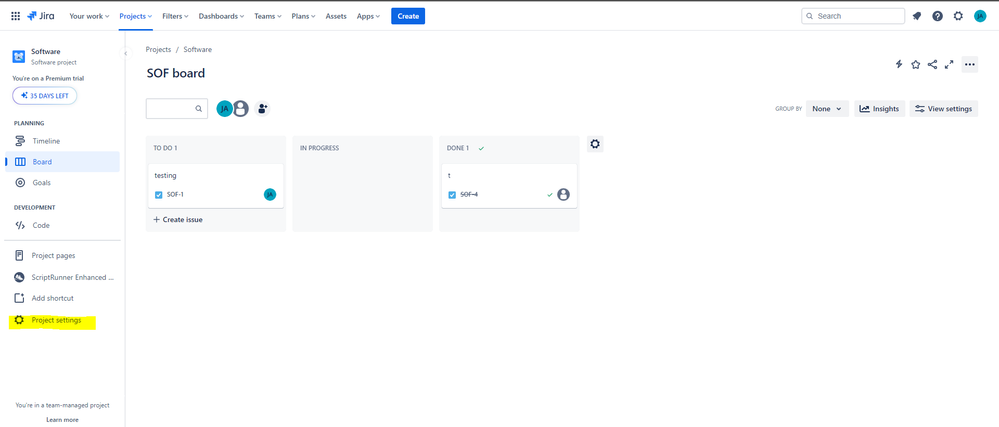Click the add people icon

262,109
